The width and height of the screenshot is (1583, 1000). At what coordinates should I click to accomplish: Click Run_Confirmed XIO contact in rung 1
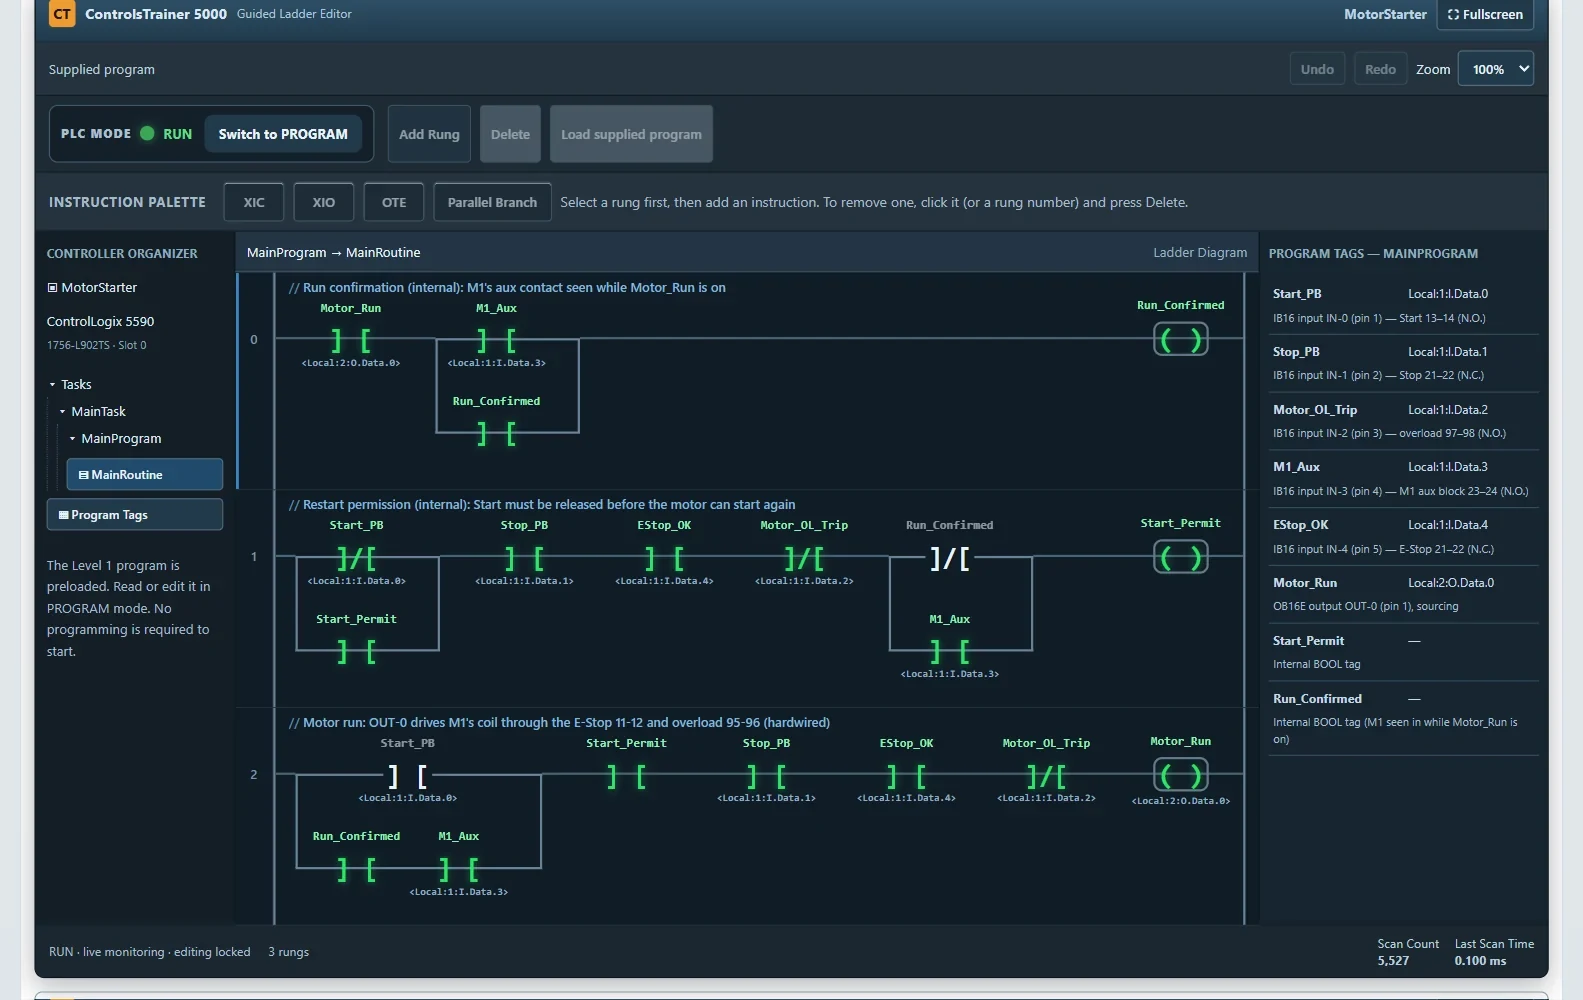[950, 557]
